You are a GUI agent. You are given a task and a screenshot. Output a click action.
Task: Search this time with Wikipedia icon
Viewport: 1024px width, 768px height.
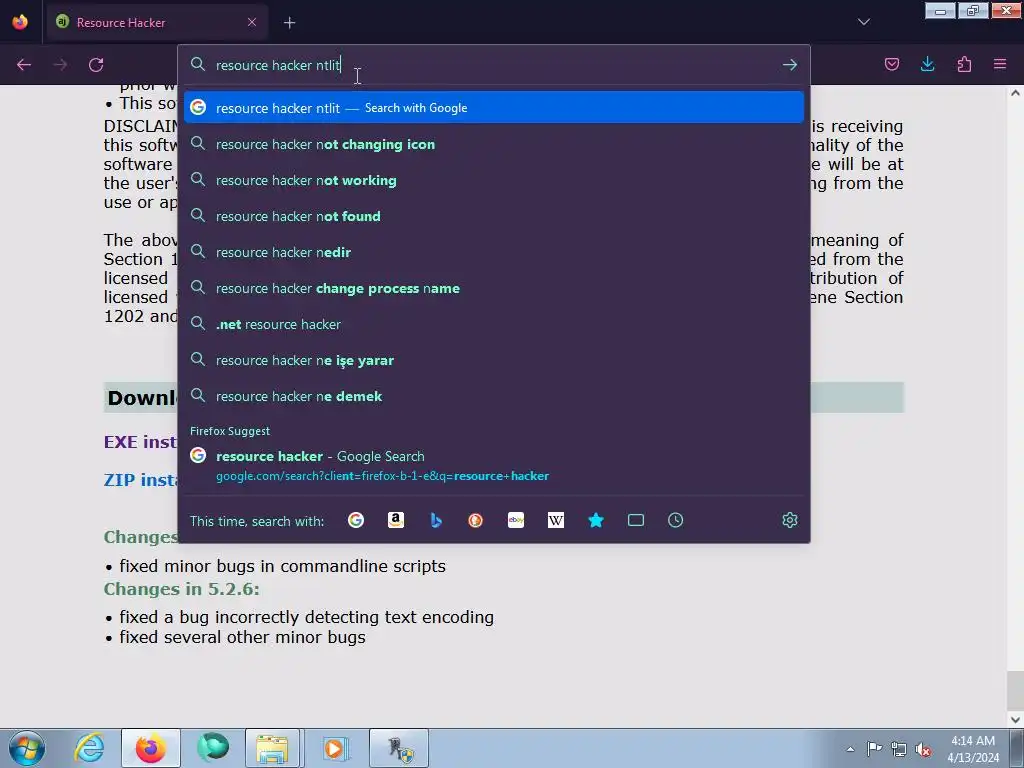pos(556,520)
